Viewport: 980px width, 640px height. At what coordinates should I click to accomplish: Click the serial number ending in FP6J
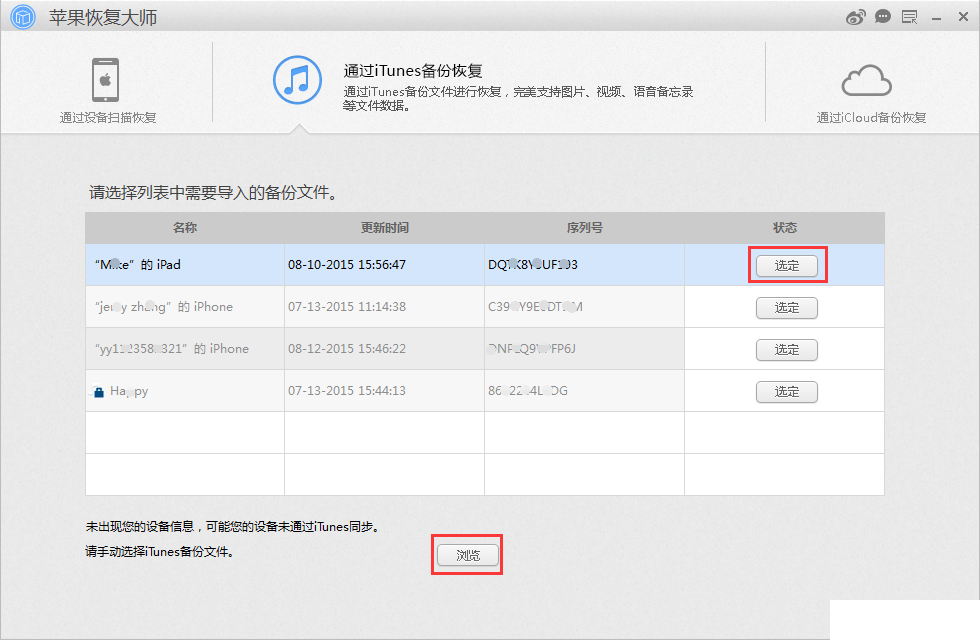[532, 349]
